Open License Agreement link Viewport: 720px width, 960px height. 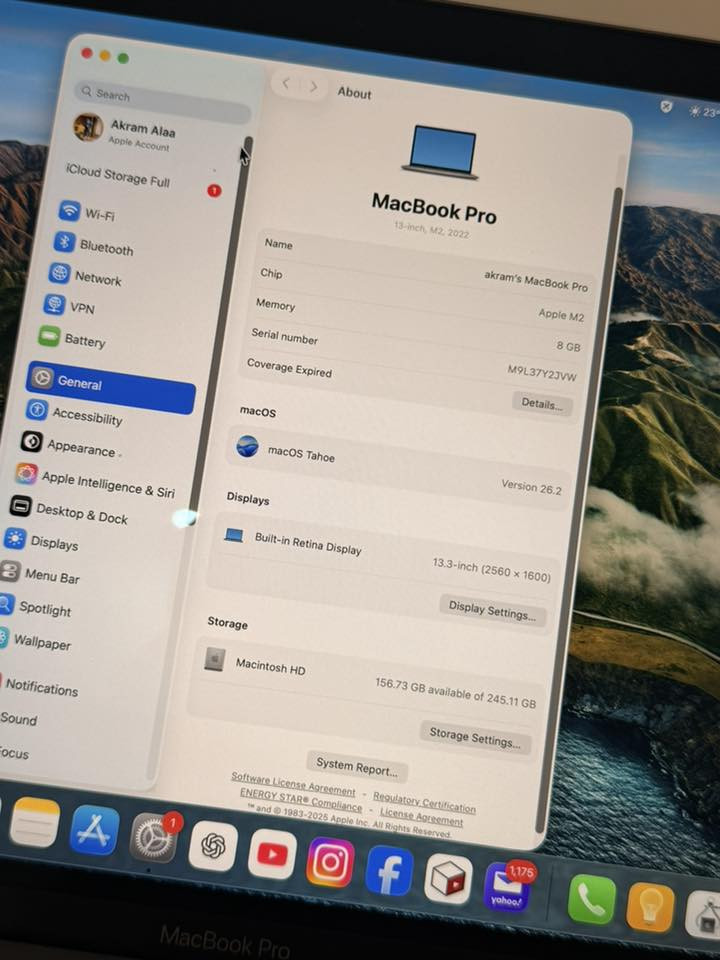click(421, 816)
